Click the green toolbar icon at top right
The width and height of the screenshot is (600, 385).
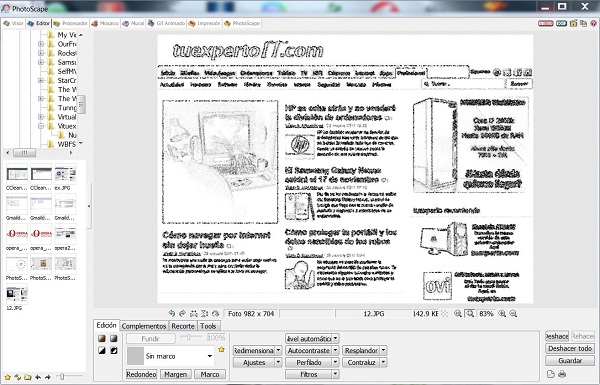point(561,23)
